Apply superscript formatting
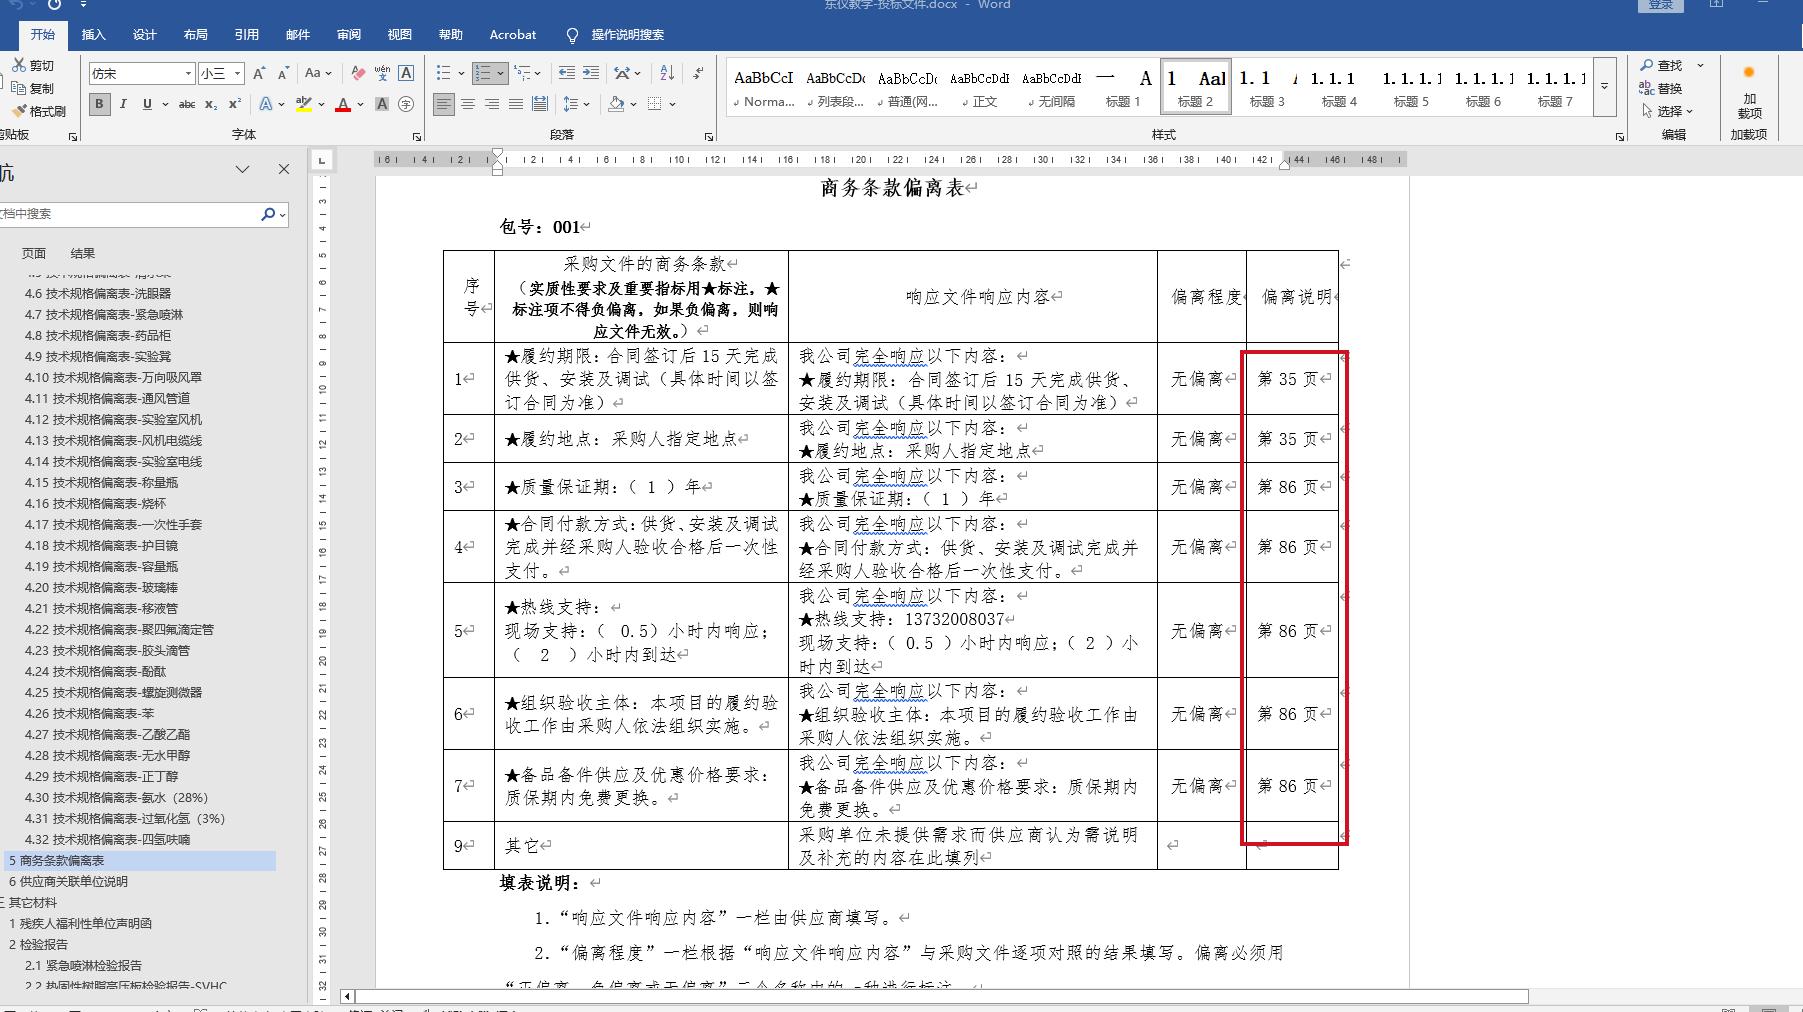Screen dimensions: 1803x1012 point(235,104)
